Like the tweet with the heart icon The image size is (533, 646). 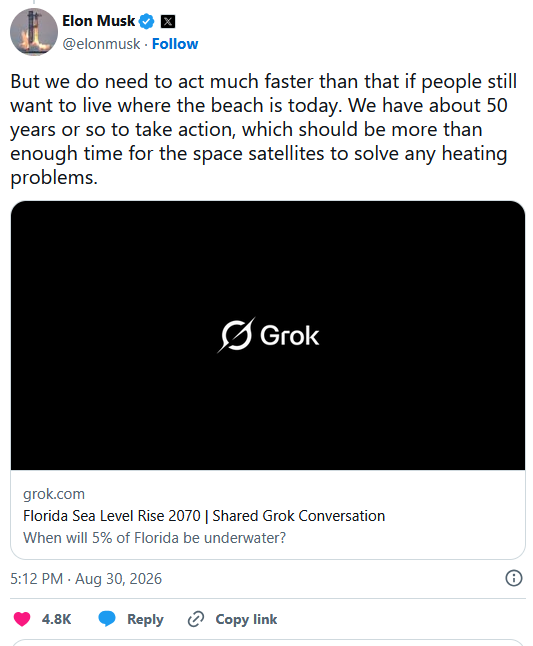[22, 619]
